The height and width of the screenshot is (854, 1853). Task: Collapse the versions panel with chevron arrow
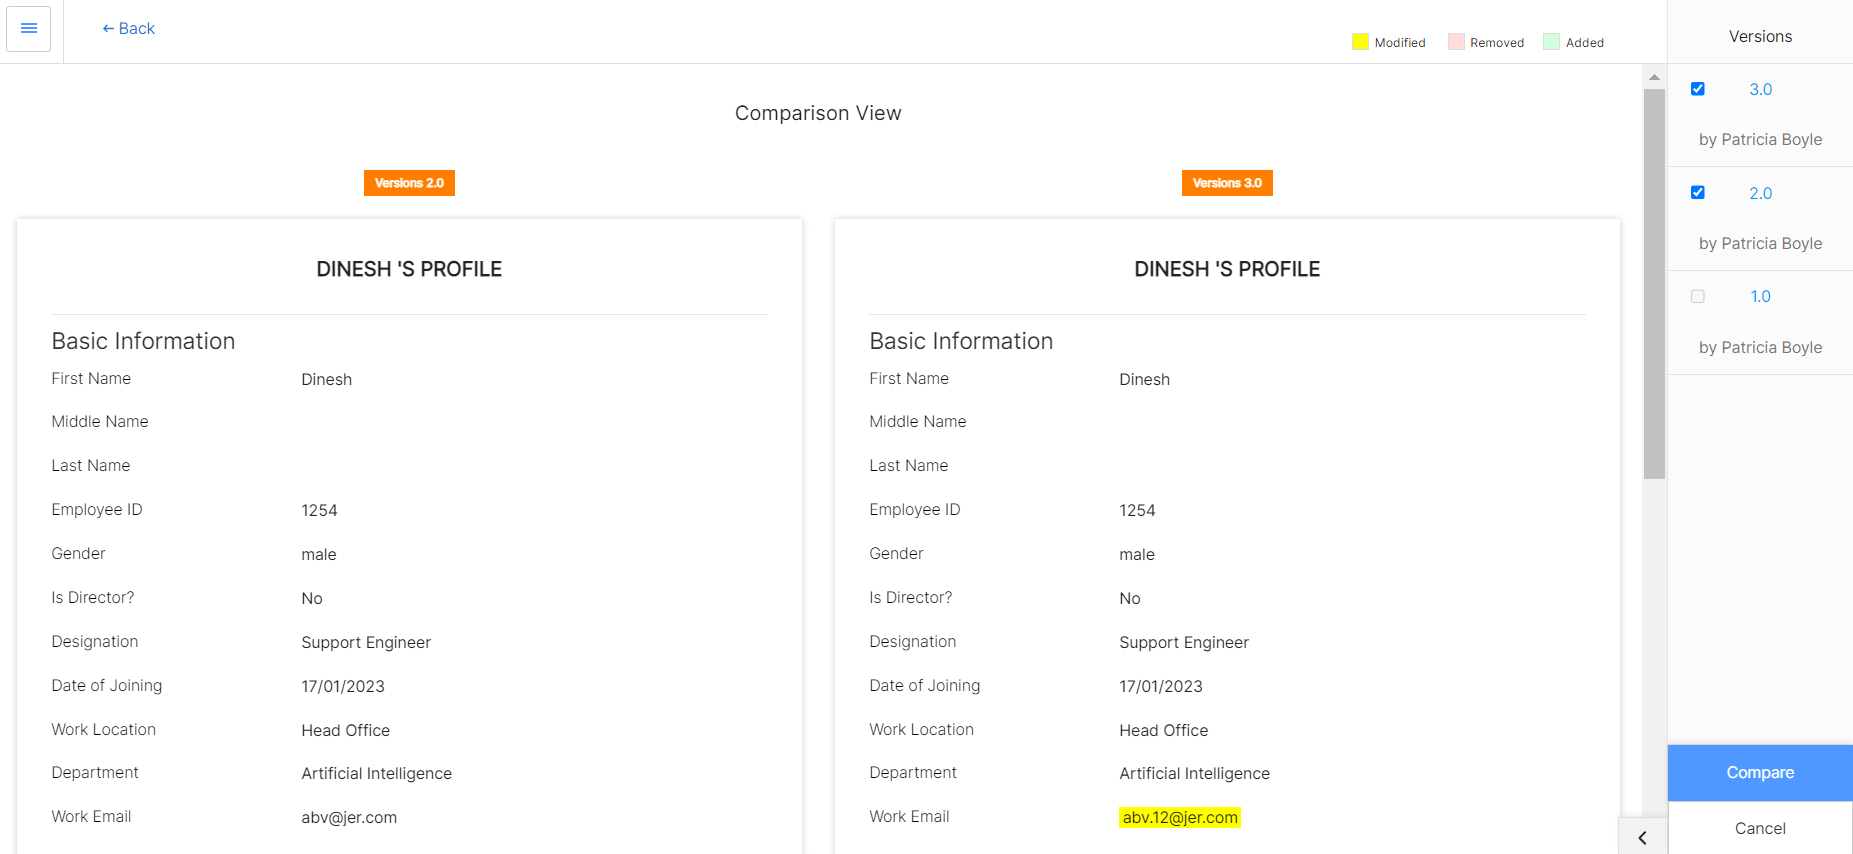1642,838
